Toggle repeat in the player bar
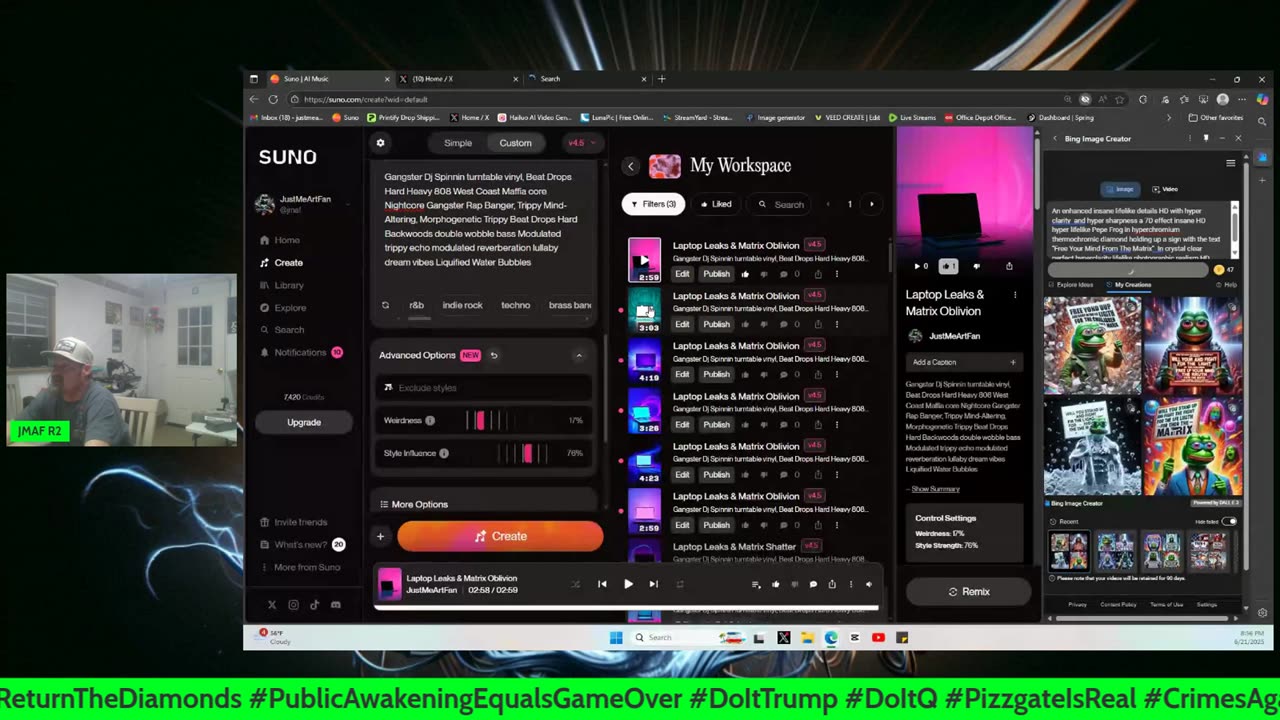 pyautogui.click(x=680, y=584)
